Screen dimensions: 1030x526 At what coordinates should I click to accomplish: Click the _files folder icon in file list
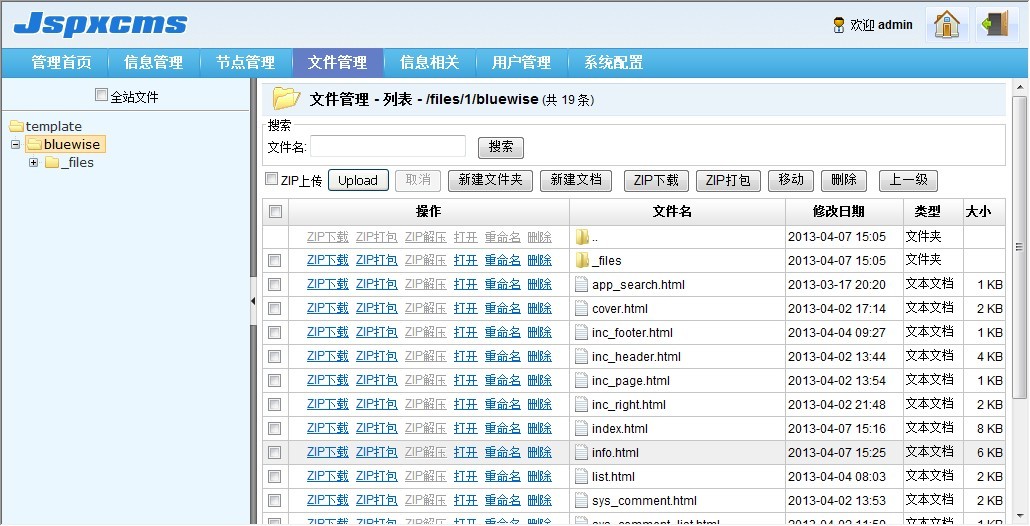tap(582, 261)
